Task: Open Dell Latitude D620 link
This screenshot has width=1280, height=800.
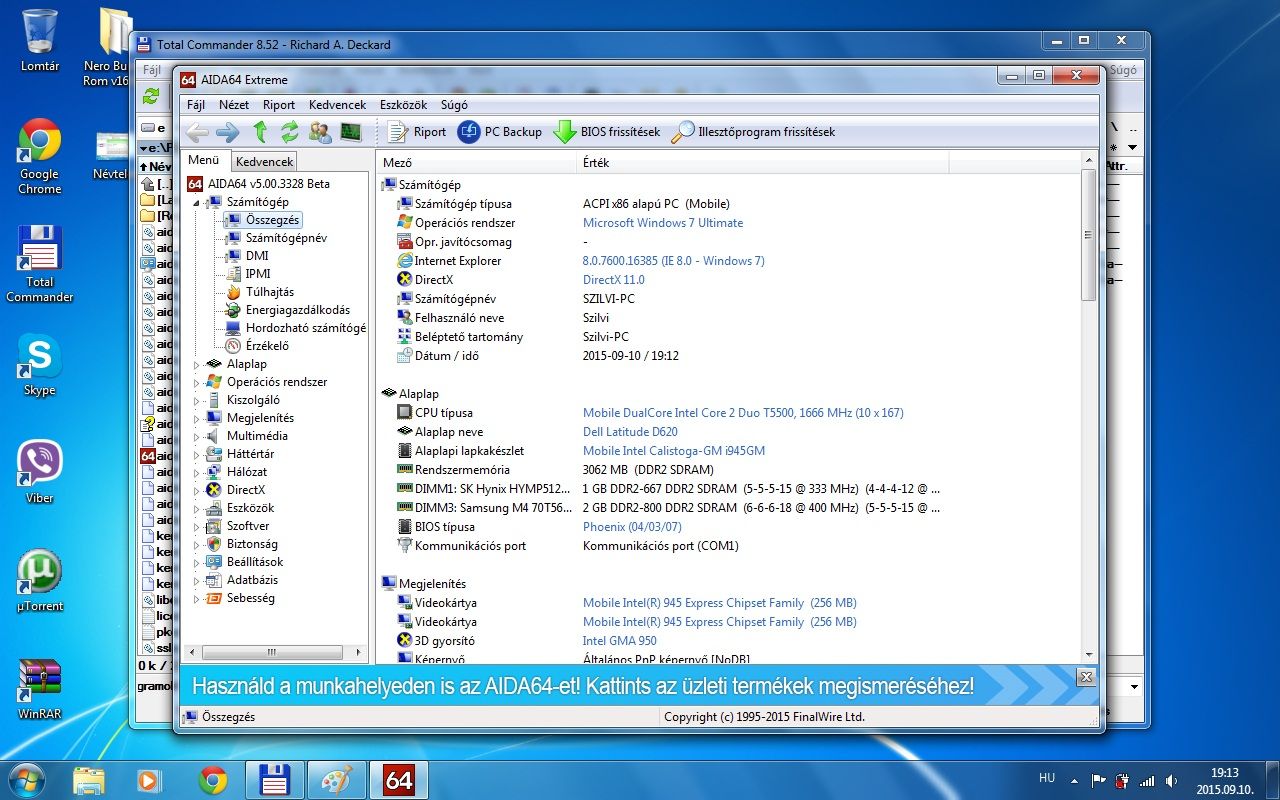Action: coord(630,432)
